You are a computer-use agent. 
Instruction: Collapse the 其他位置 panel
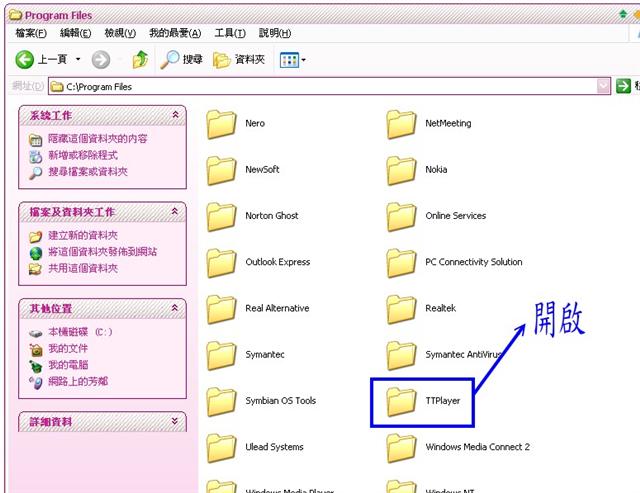point(175,308)
